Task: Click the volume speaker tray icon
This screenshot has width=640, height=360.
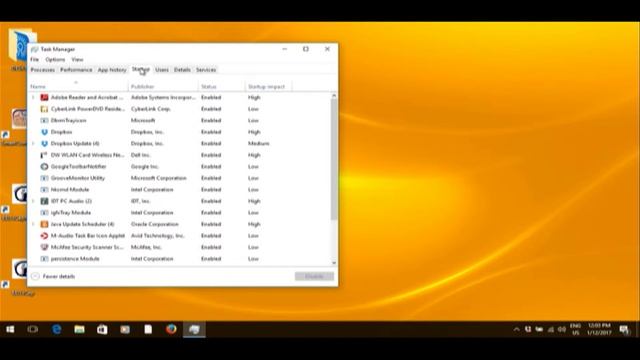Action: point(562,329)
